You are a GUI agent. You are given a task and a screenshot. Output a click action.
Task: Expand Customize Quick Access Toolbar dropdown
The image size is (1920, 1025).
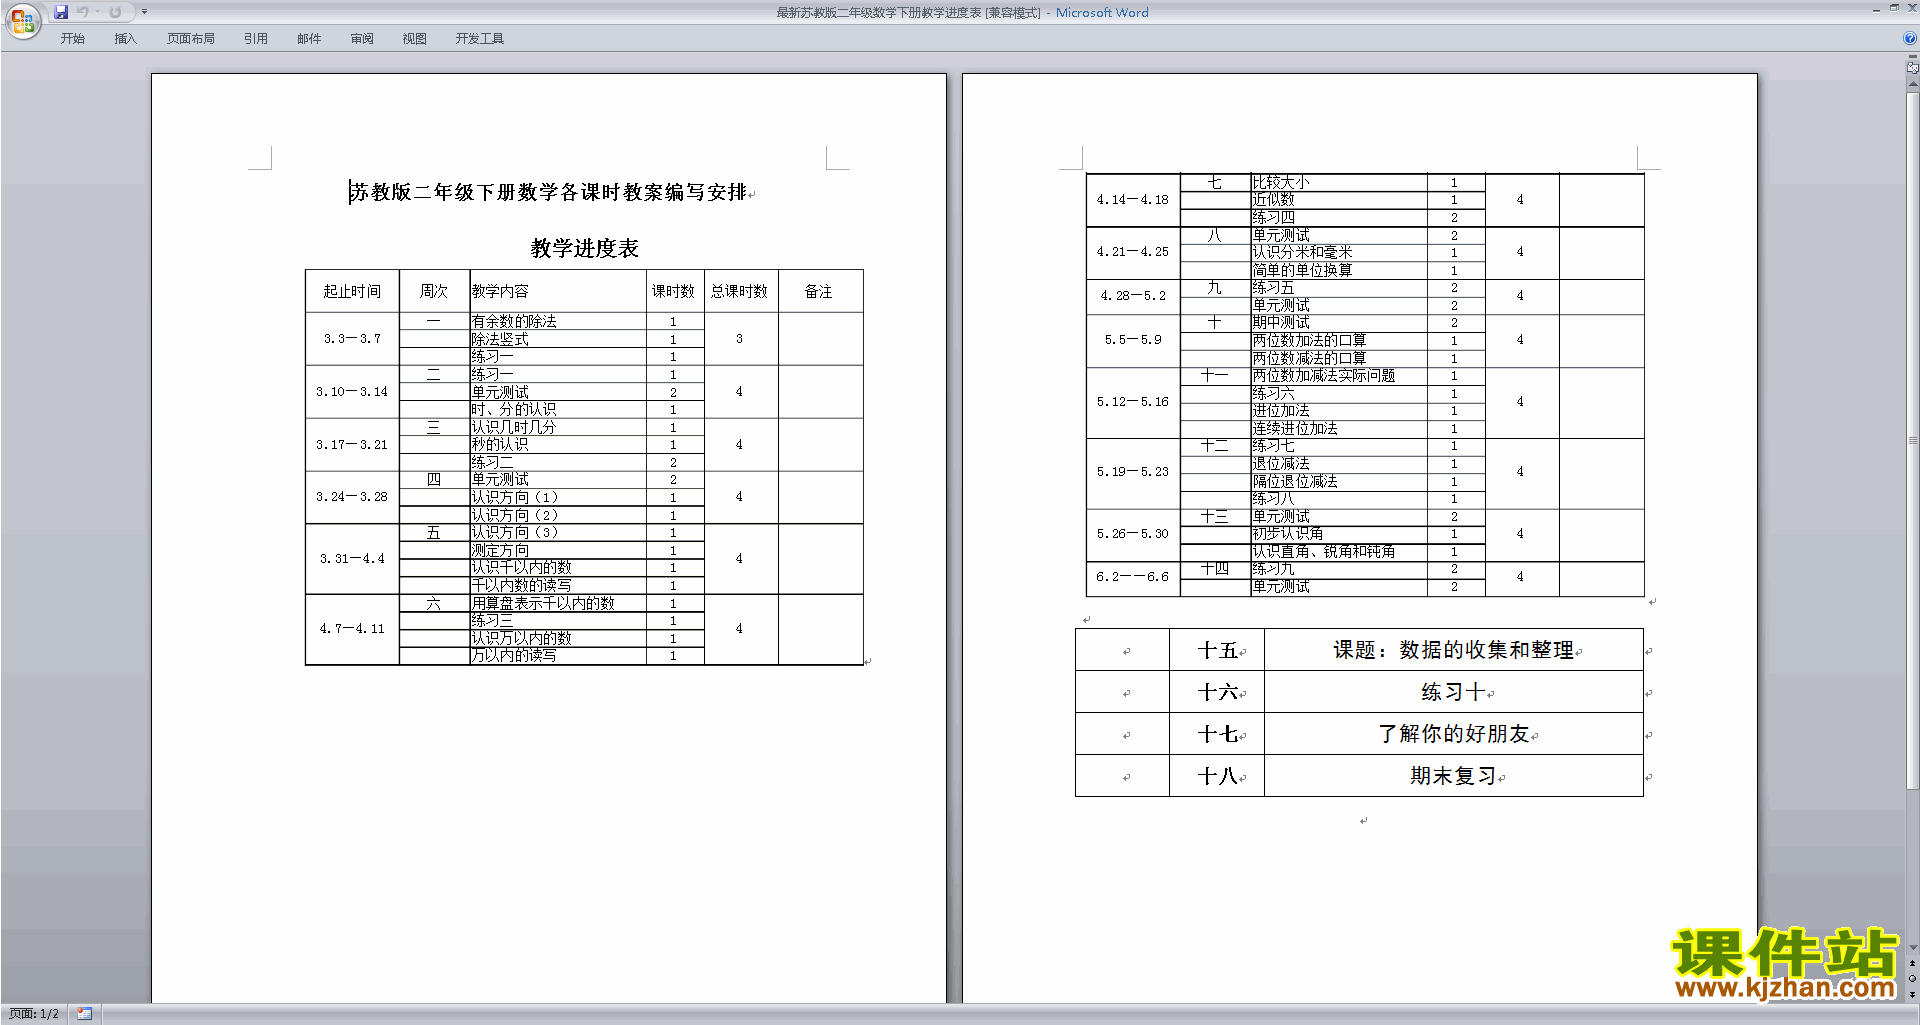[144, 12]
